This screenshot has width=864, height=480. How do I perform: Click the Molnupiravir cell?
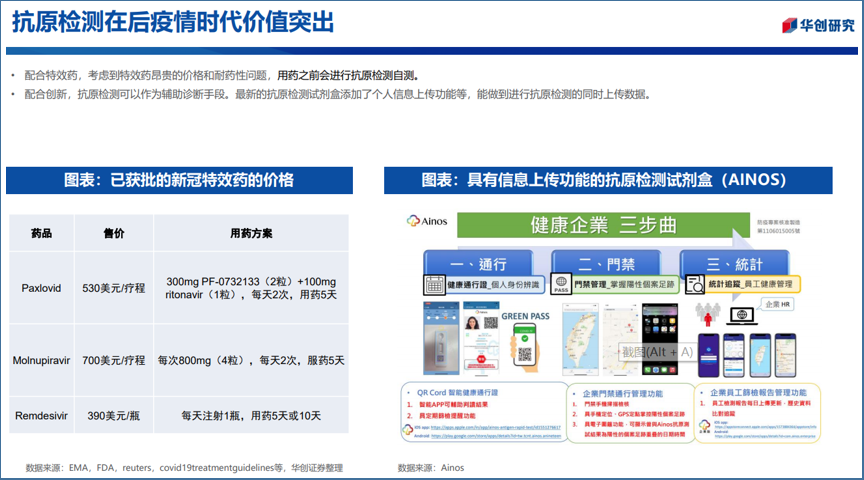pos(41,360)
